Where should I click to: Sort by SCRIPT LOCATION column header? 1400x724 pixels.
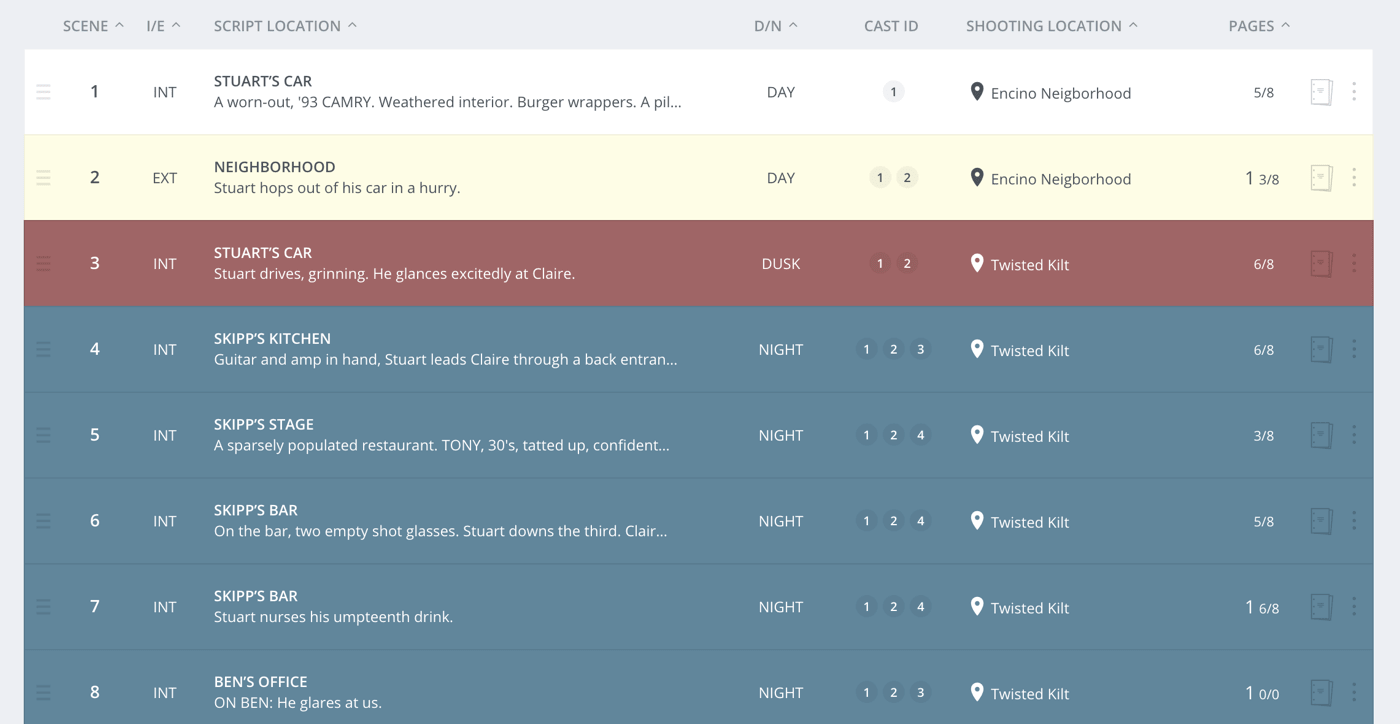point(285,26)
